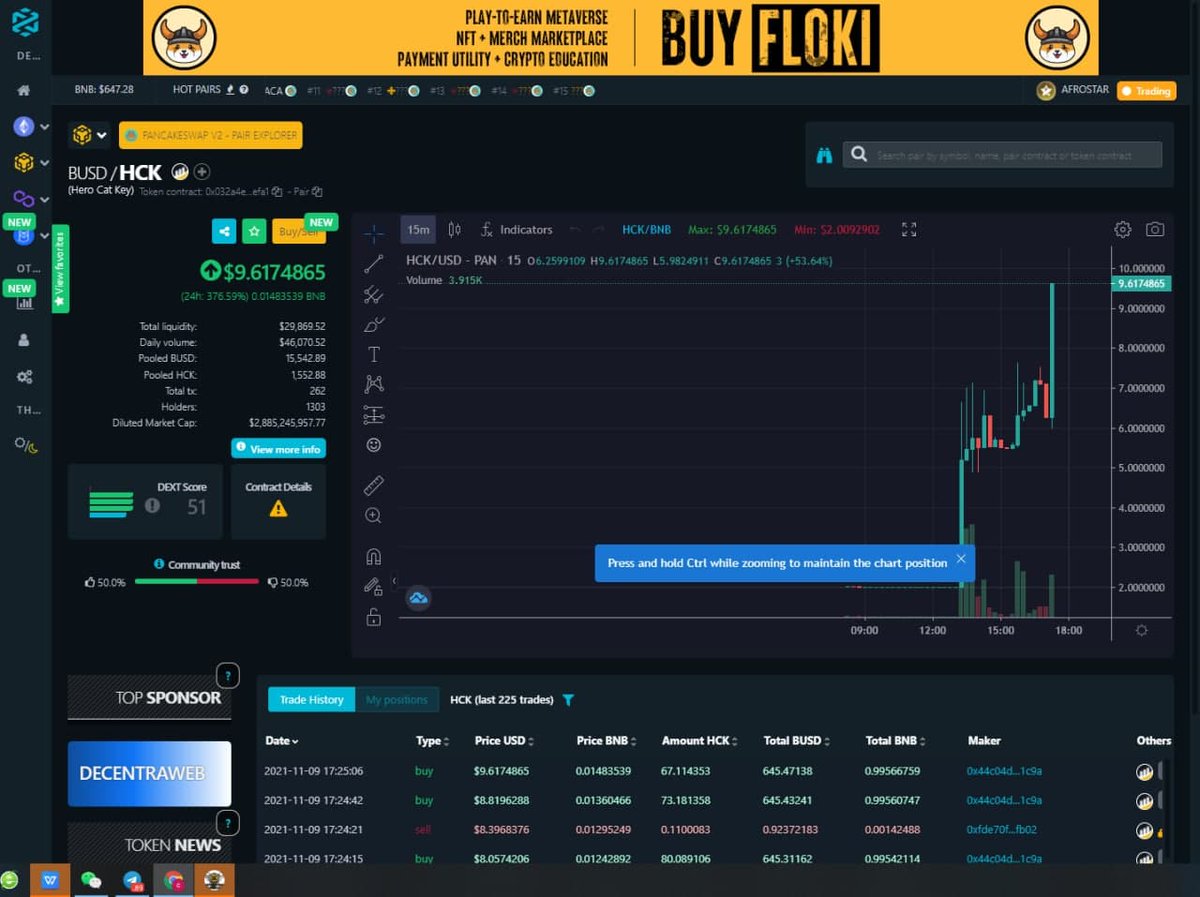
Task: Open the emoji icons tool
Action: [x=373, y=444]
